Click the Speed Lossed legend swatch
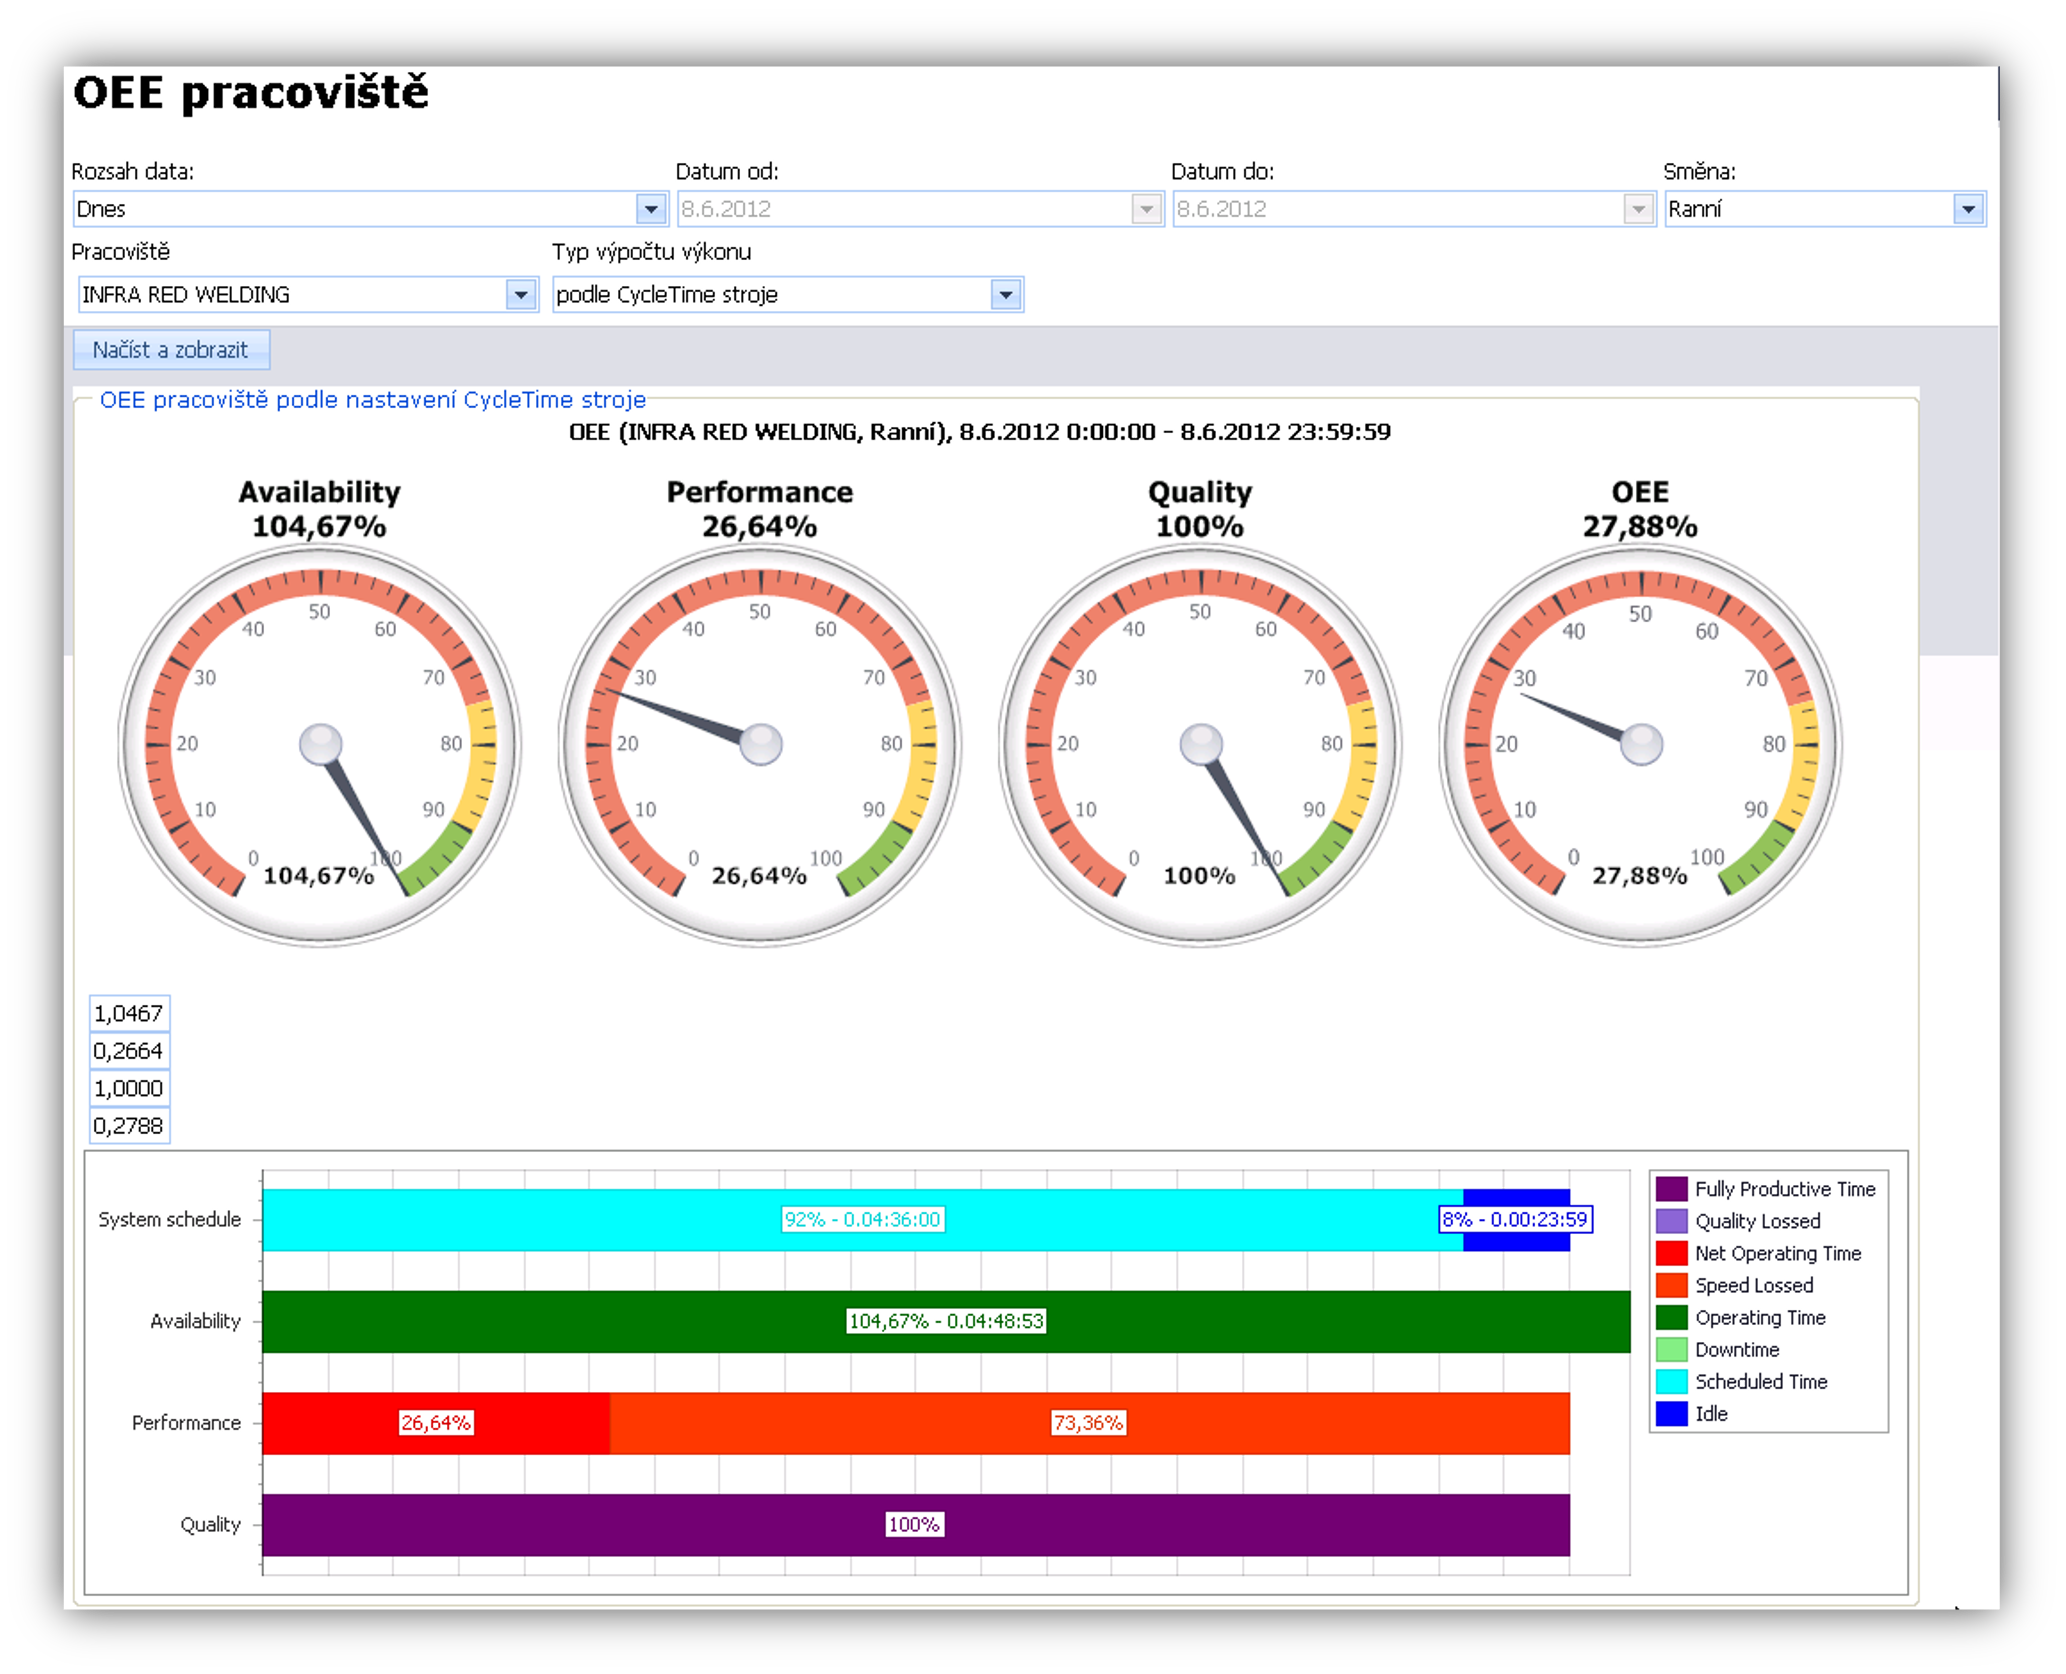2066x1674 pixels. (x=1671, y=1285)
